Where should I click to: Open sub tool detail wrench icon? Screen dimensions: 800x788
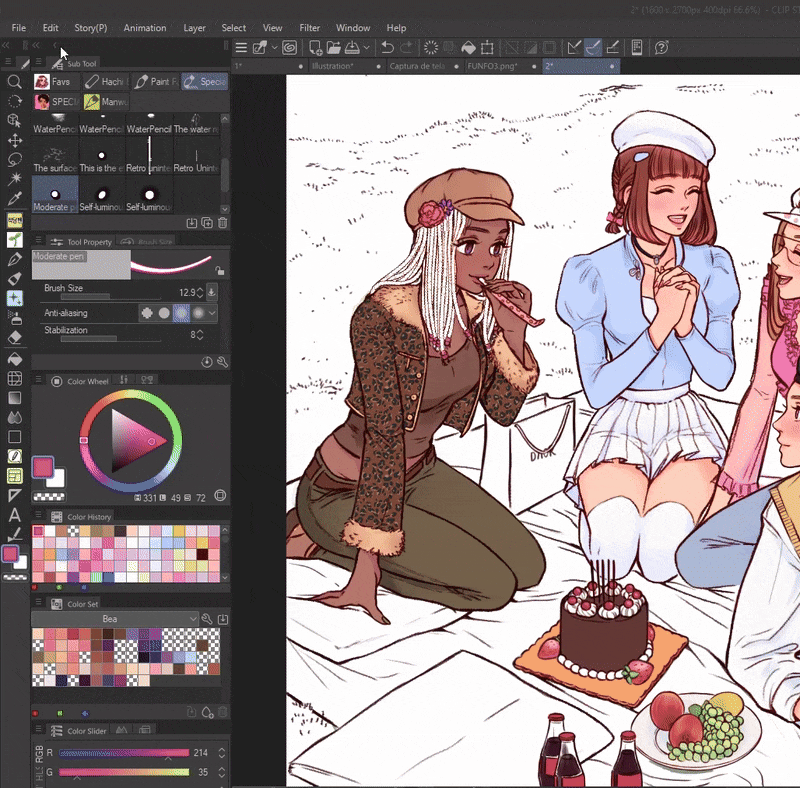pyautogui.click(x=222, y=362)
